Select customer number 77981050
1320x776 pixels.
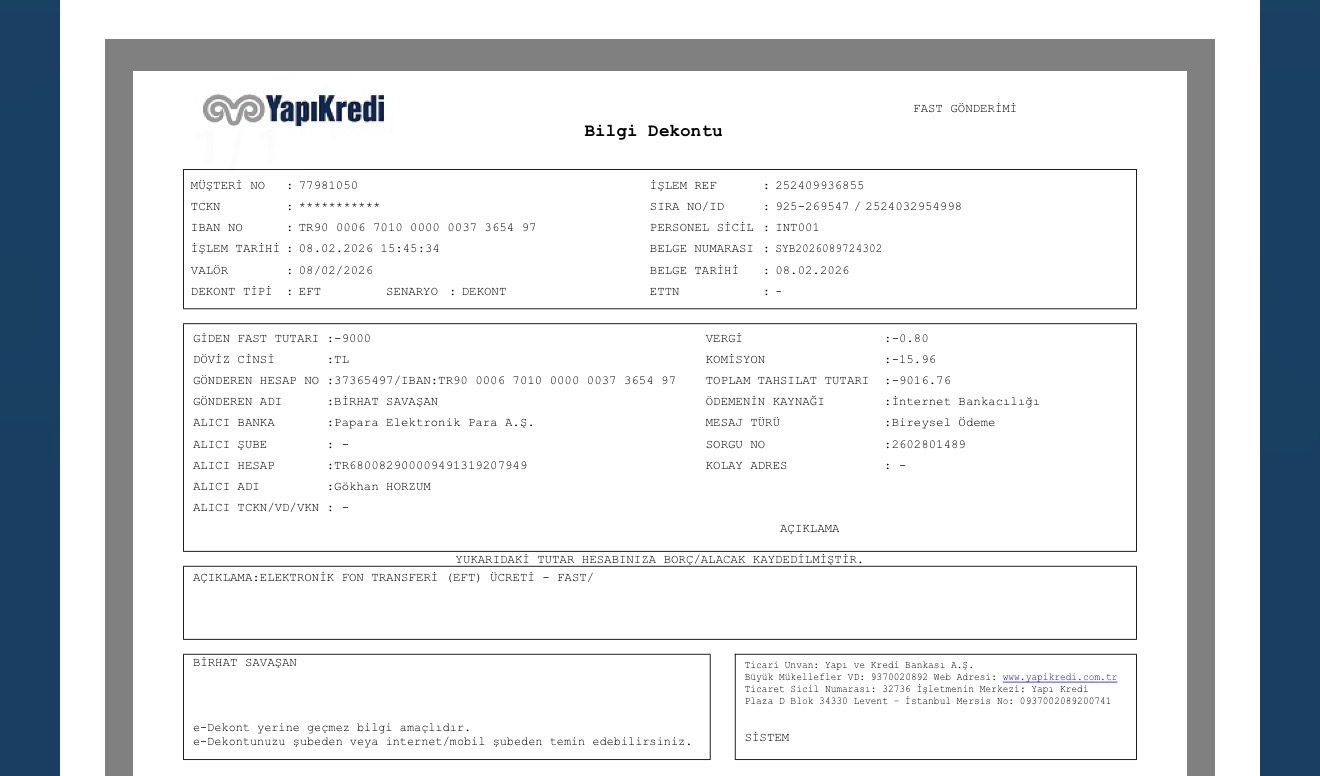tap(328, 186)
